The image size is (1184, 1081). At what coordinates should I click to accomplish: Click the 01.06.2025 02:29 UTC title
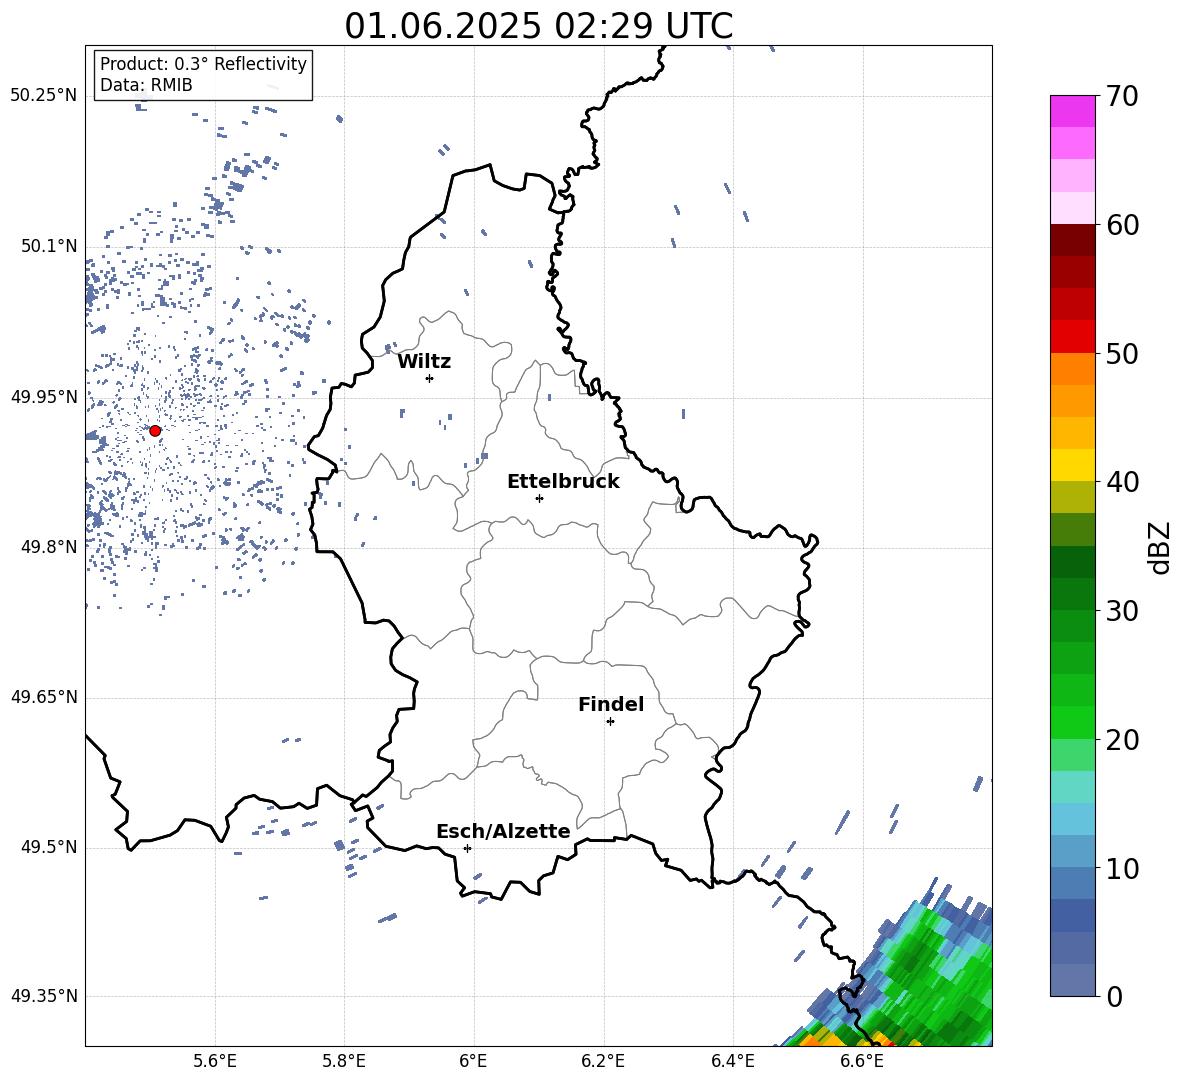pos(538,26)
